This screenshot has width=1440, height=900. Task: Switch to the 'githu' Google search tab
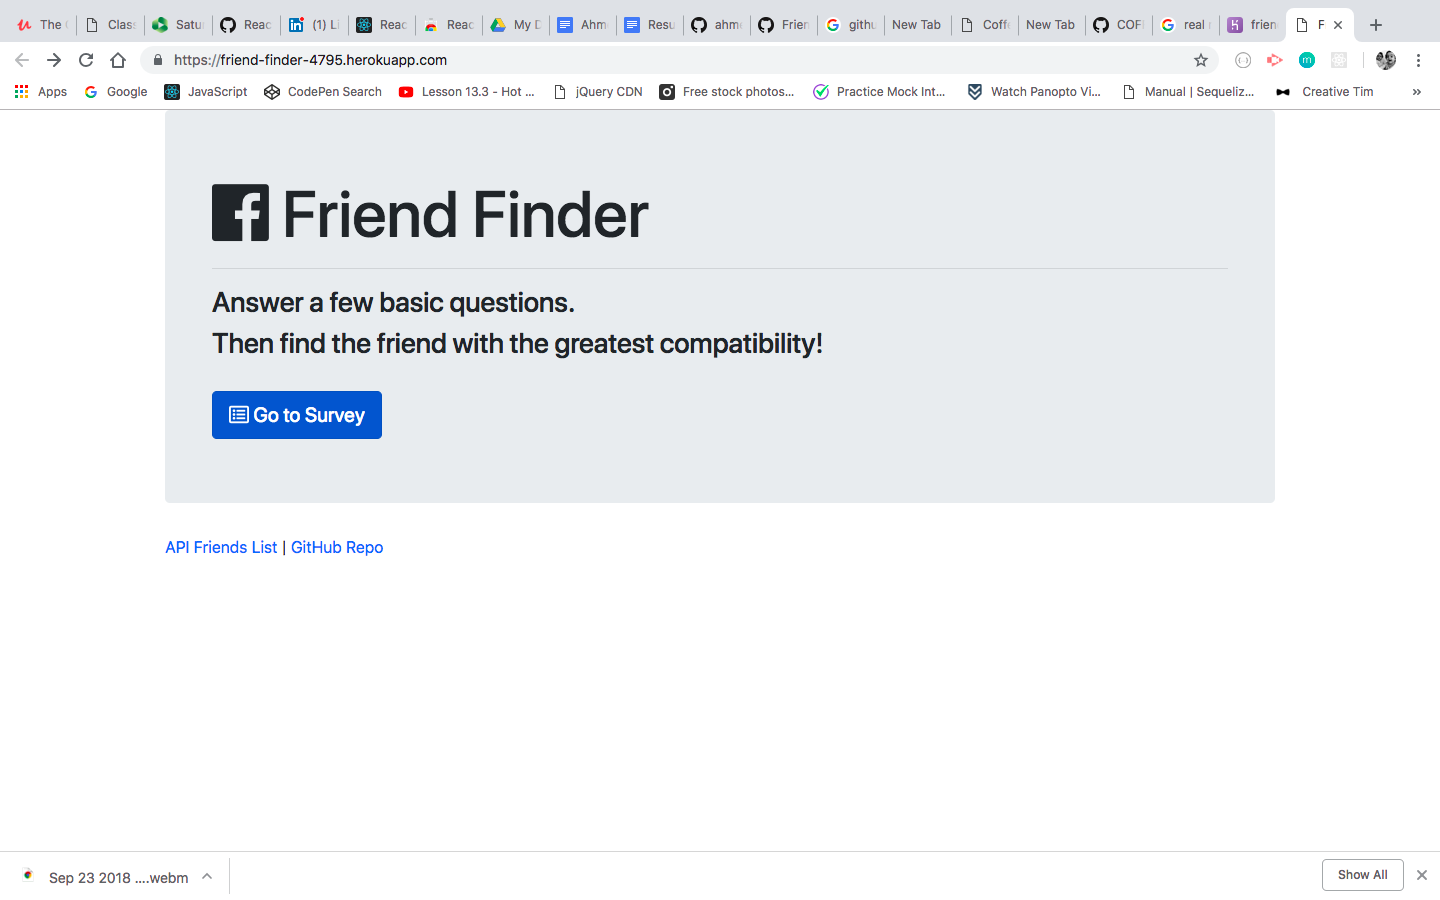(850, 25)
